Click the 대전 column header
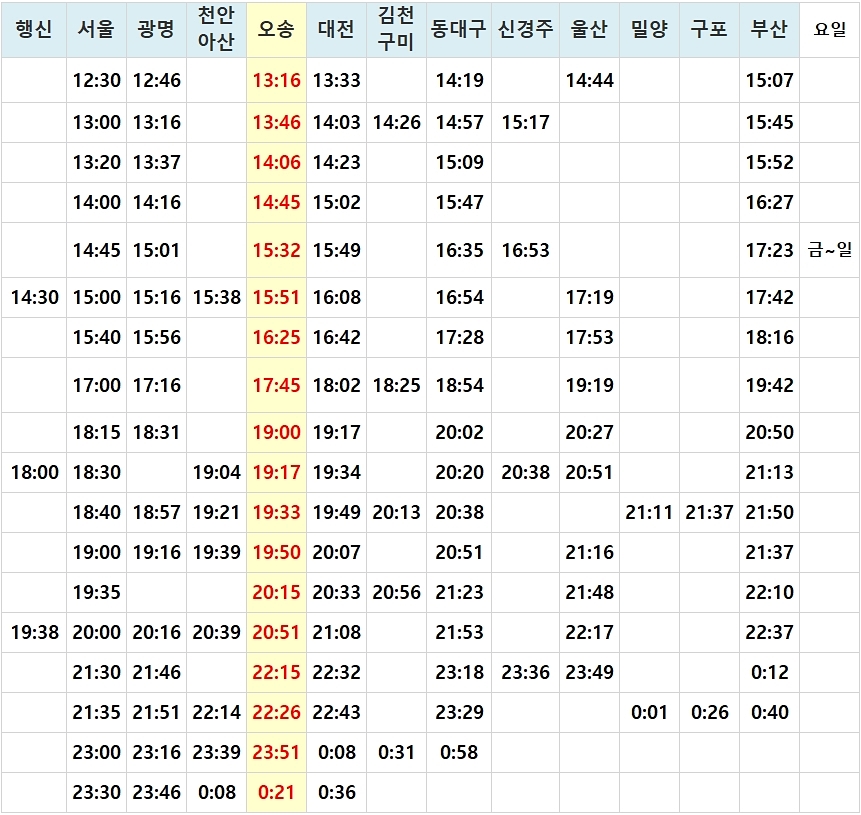This screenshot has width=861, height=815. pos(336,29)
